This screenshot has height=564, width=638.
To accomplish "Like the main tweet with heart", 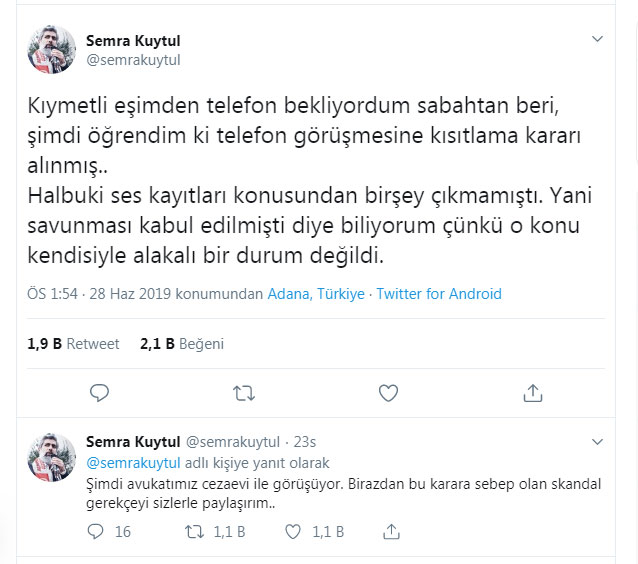I will pyautogui.click(x=388, y=393).
